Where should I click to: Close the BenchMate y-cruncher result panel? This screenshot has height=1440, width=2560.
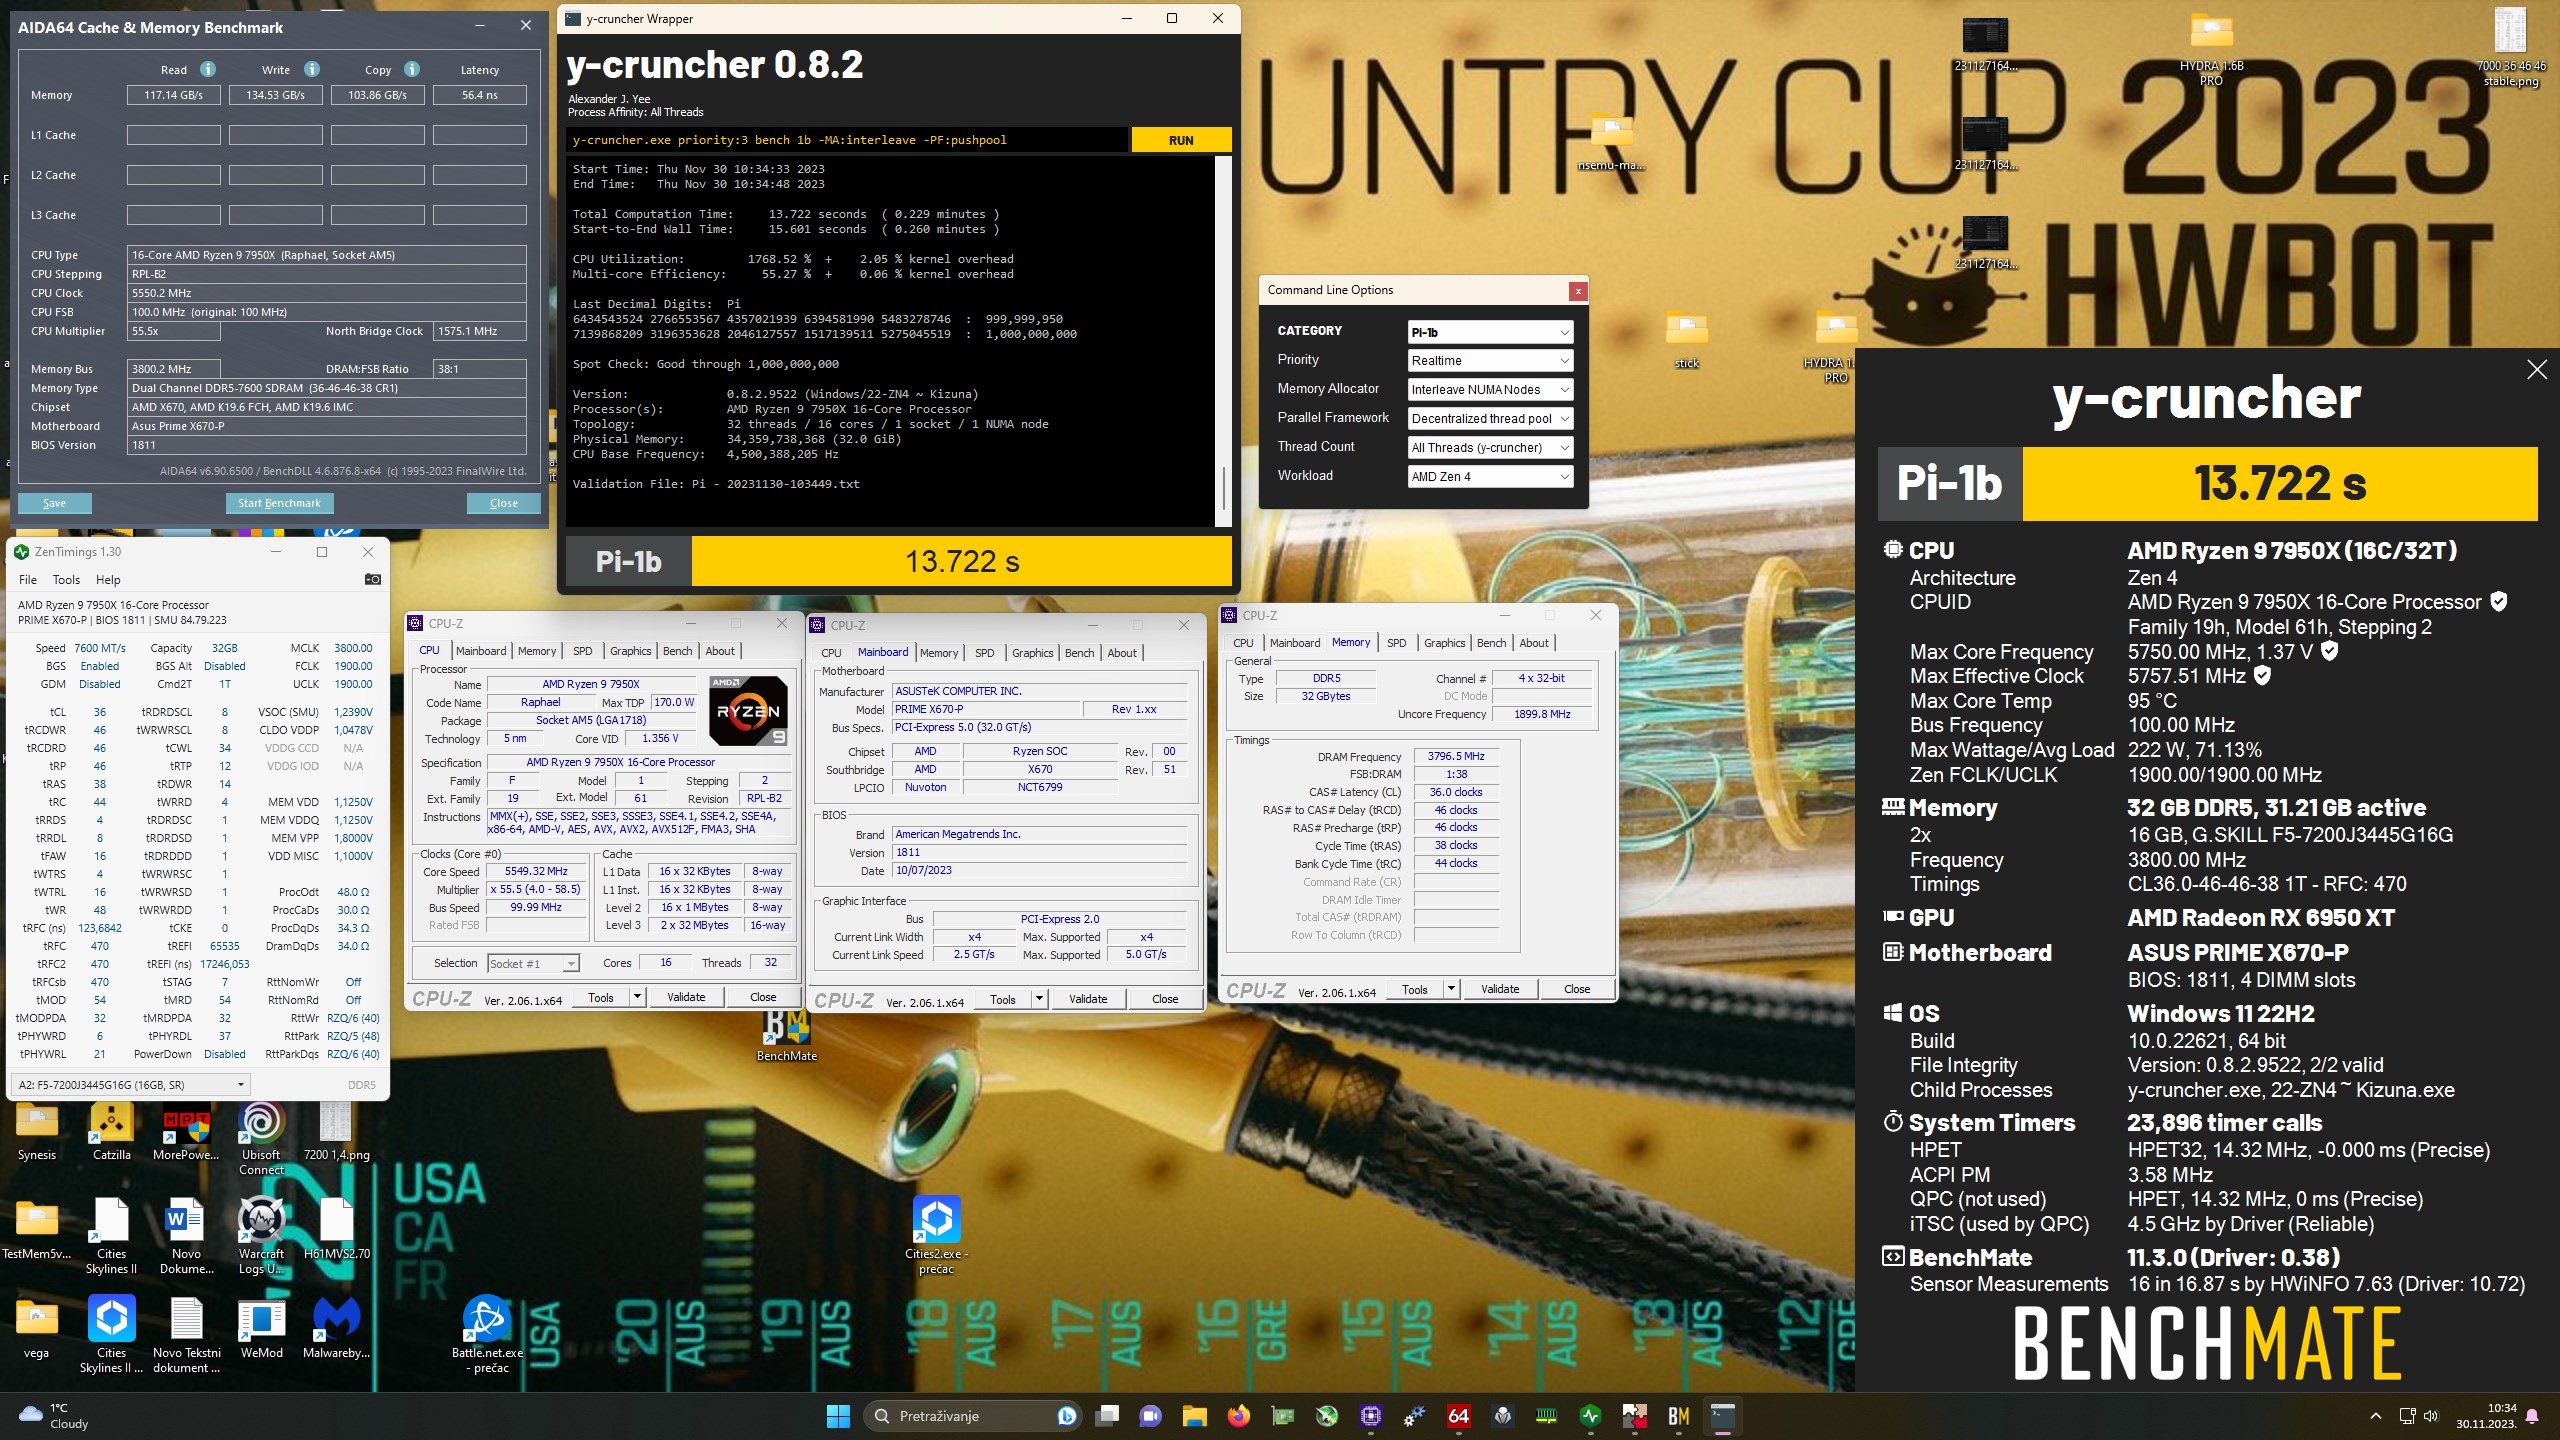[x=2537, y=370]
